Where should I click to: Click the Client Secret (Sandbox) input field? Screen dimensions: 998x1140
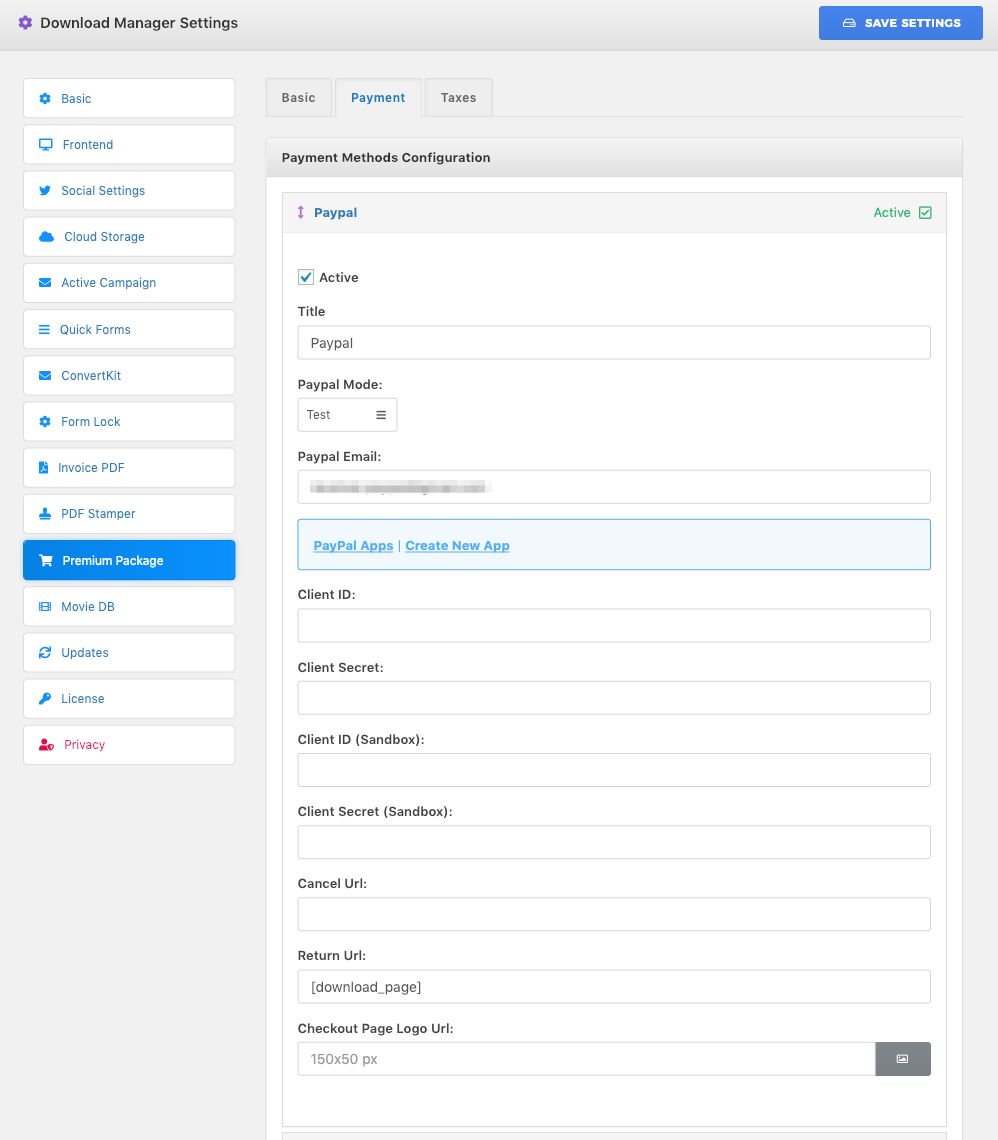[614, 842]
